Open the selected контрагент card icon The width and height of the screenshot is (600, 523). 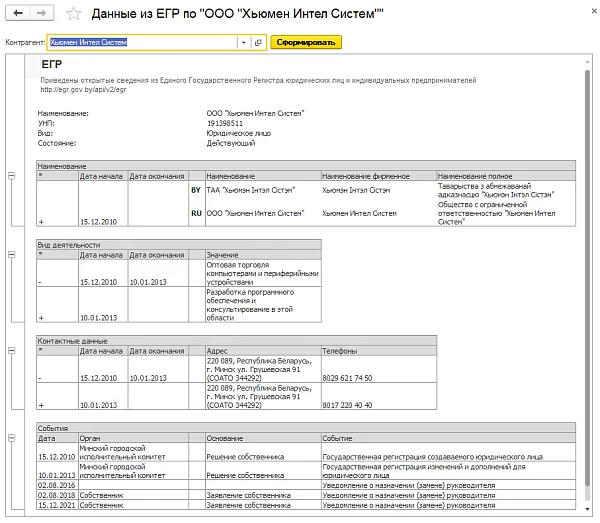click(x=258, y=42)
